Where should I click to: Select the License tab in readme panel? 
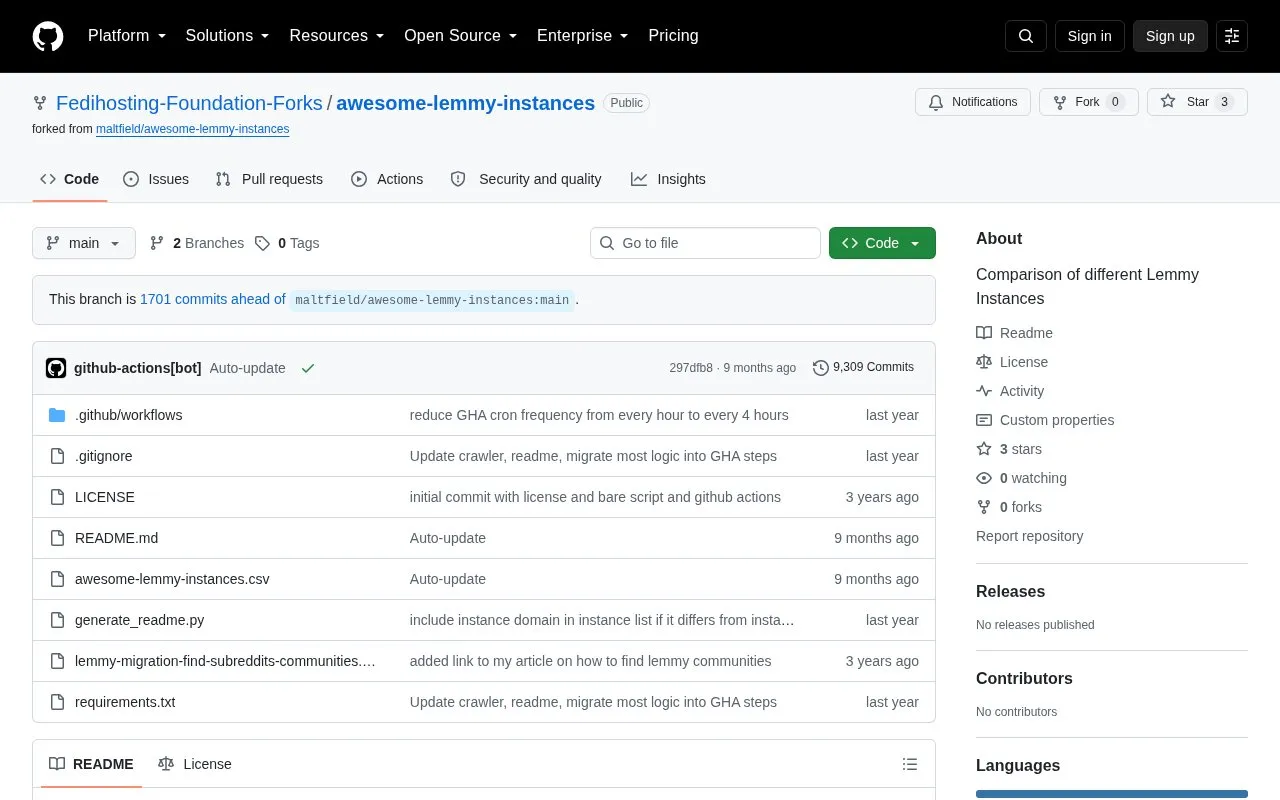pyautogui.click(x=195, y=764)
